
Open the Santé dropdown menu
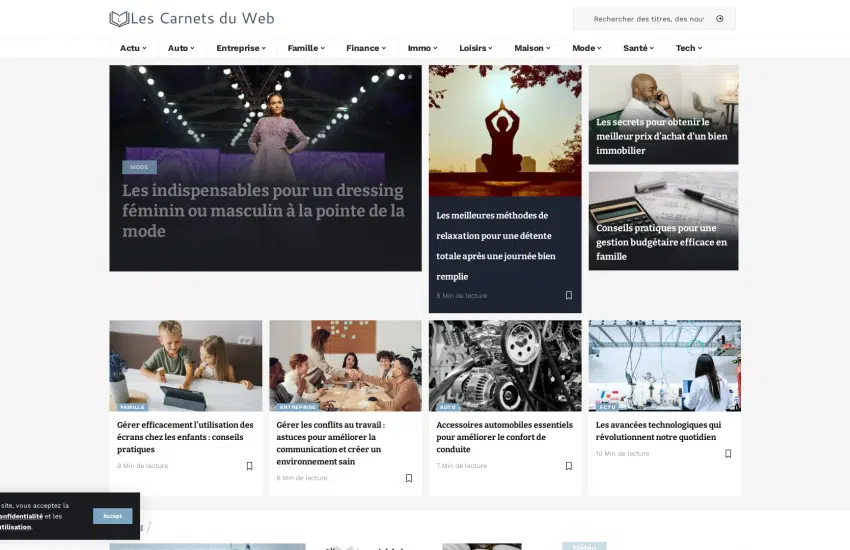tap(638, 48)
